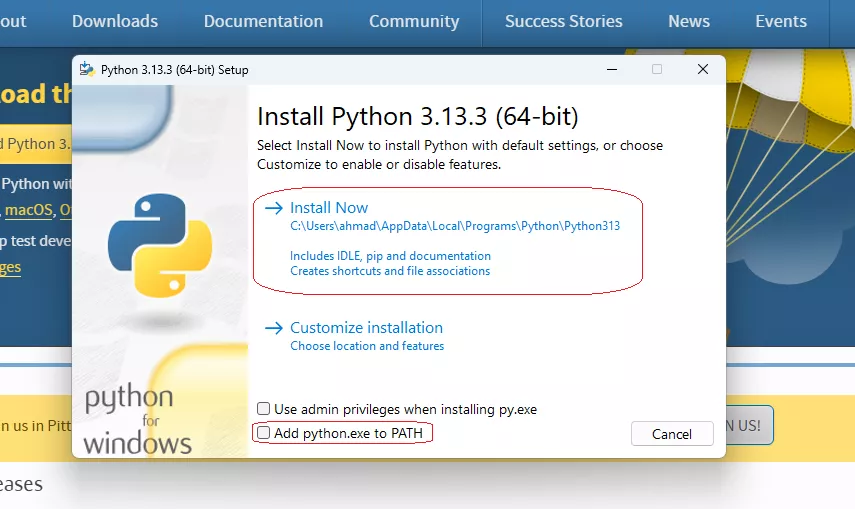The image size is (855, 509).
Task: Click 'Includes IDLE, pip and documentation' text
Action: (x=390, y=256)
